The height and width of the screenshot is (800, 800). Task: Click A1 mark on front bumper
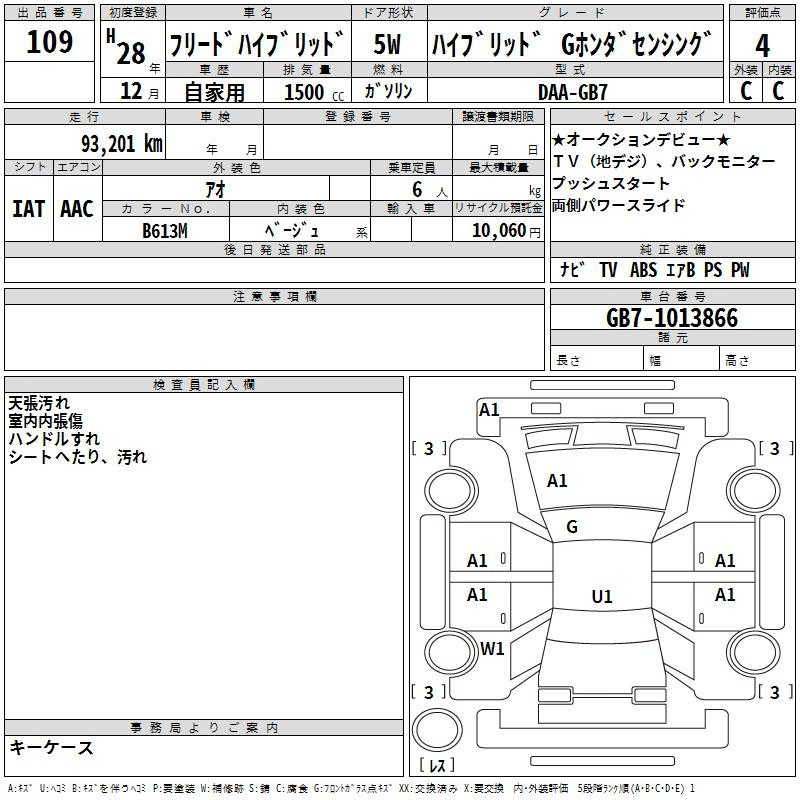489,410
